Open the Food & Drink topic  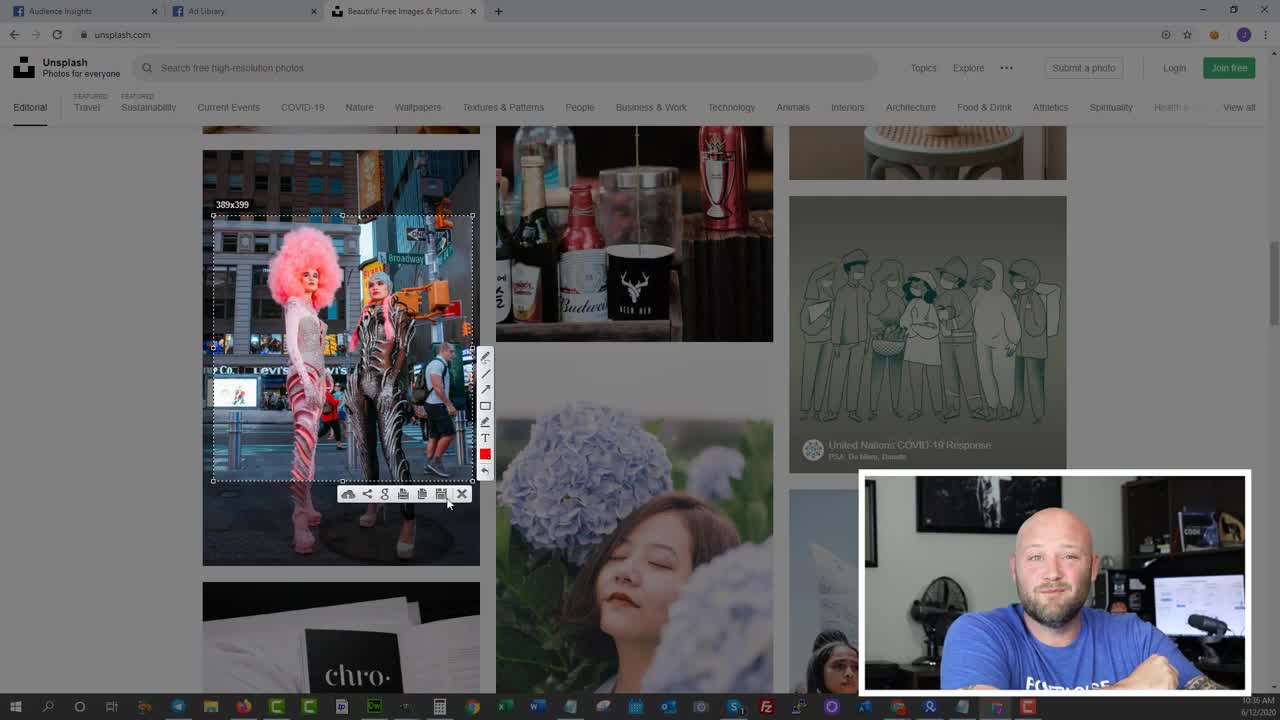[984, 107]
